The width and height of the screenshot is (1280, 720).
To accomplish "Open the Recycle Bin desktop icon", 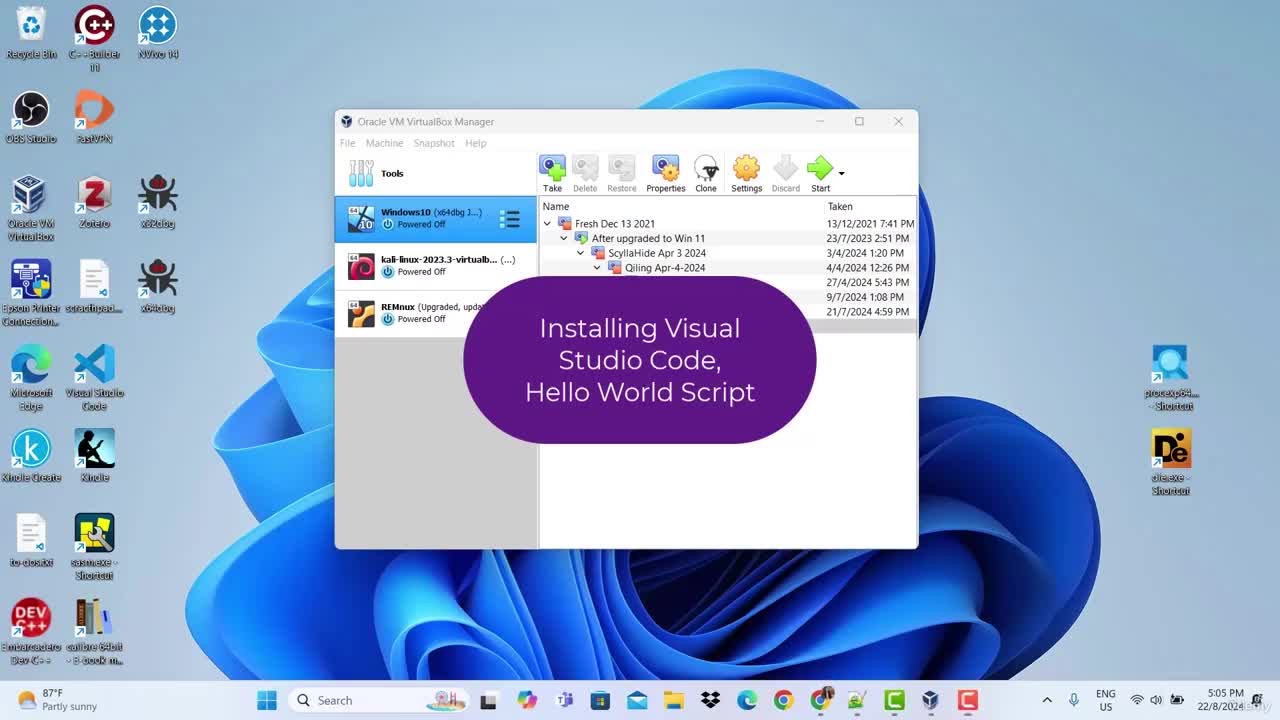I will (x=31, y=33).
